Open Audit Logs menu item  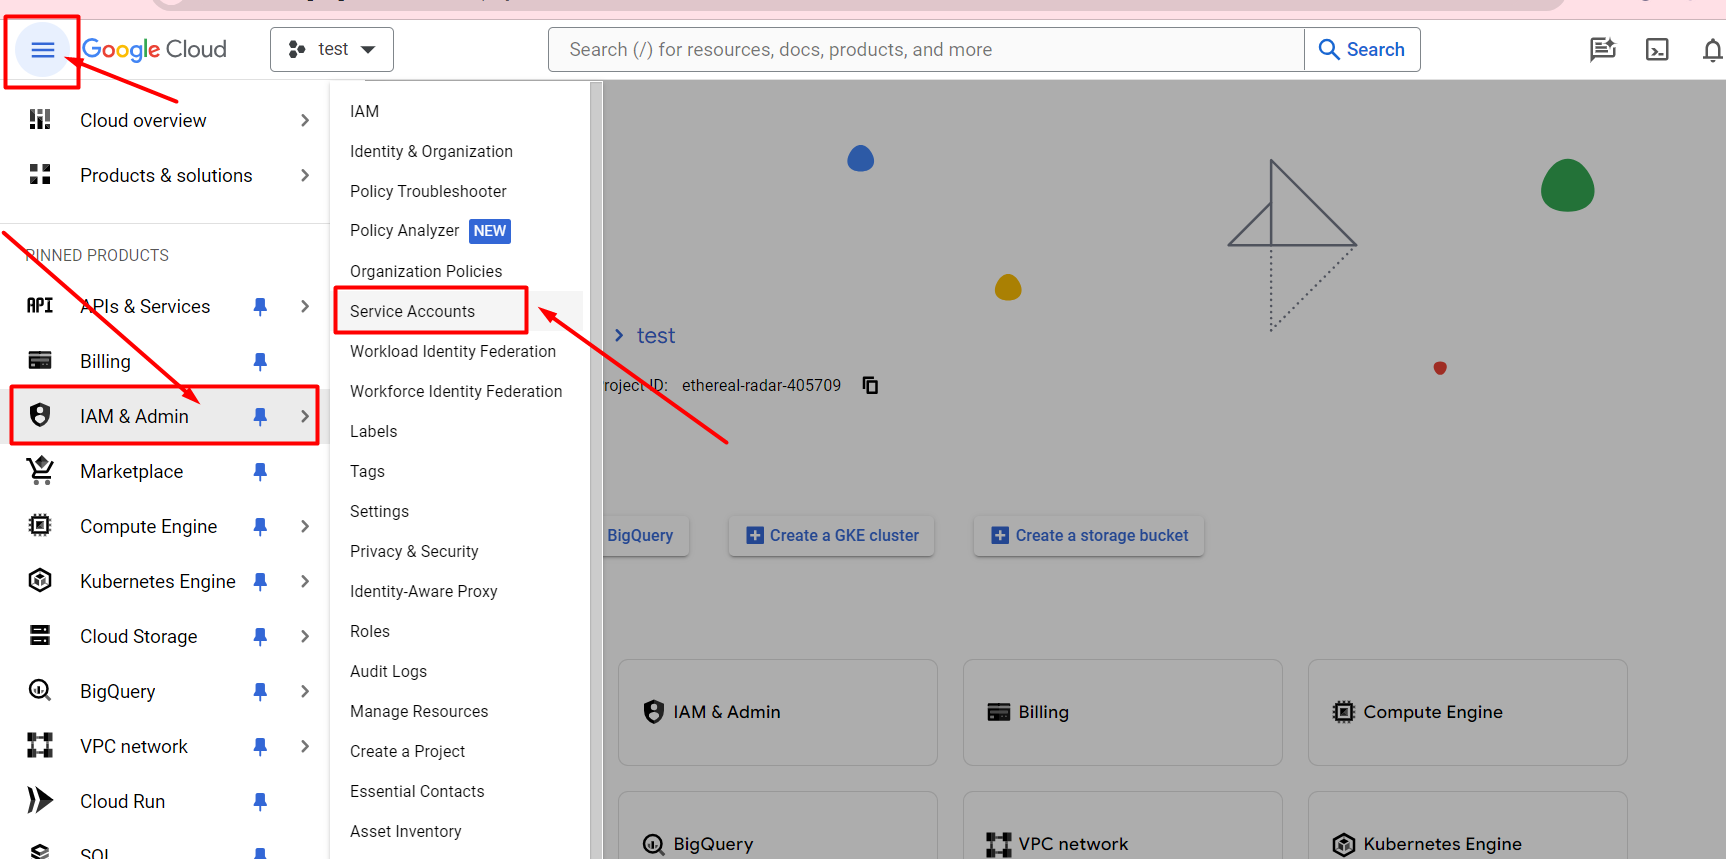(x=388, y=671)
